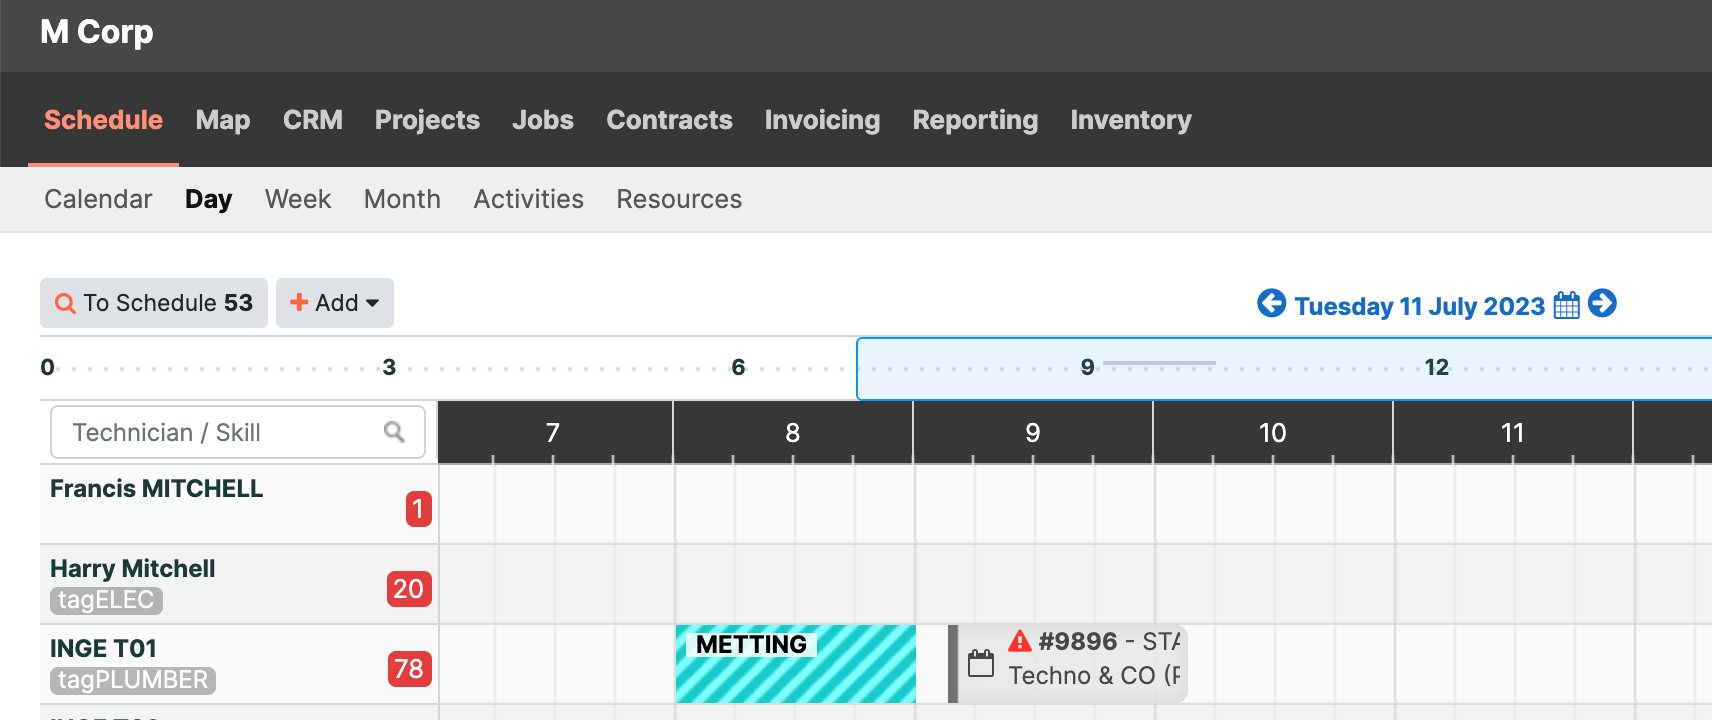Open the METTING event block
The image size is (1712, 720).
click(796, 665)
